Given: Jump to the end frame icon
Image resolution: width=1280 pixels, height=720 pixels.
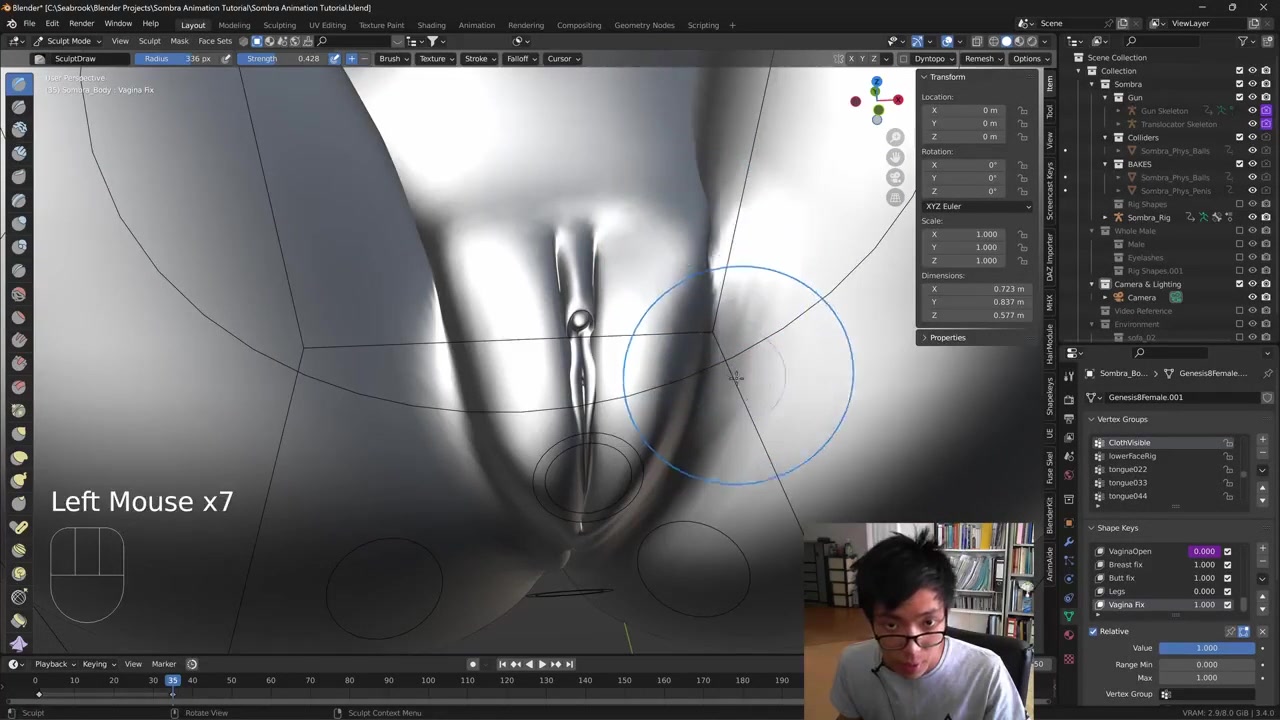Looking at the screenshot, I should pos(570,664).
